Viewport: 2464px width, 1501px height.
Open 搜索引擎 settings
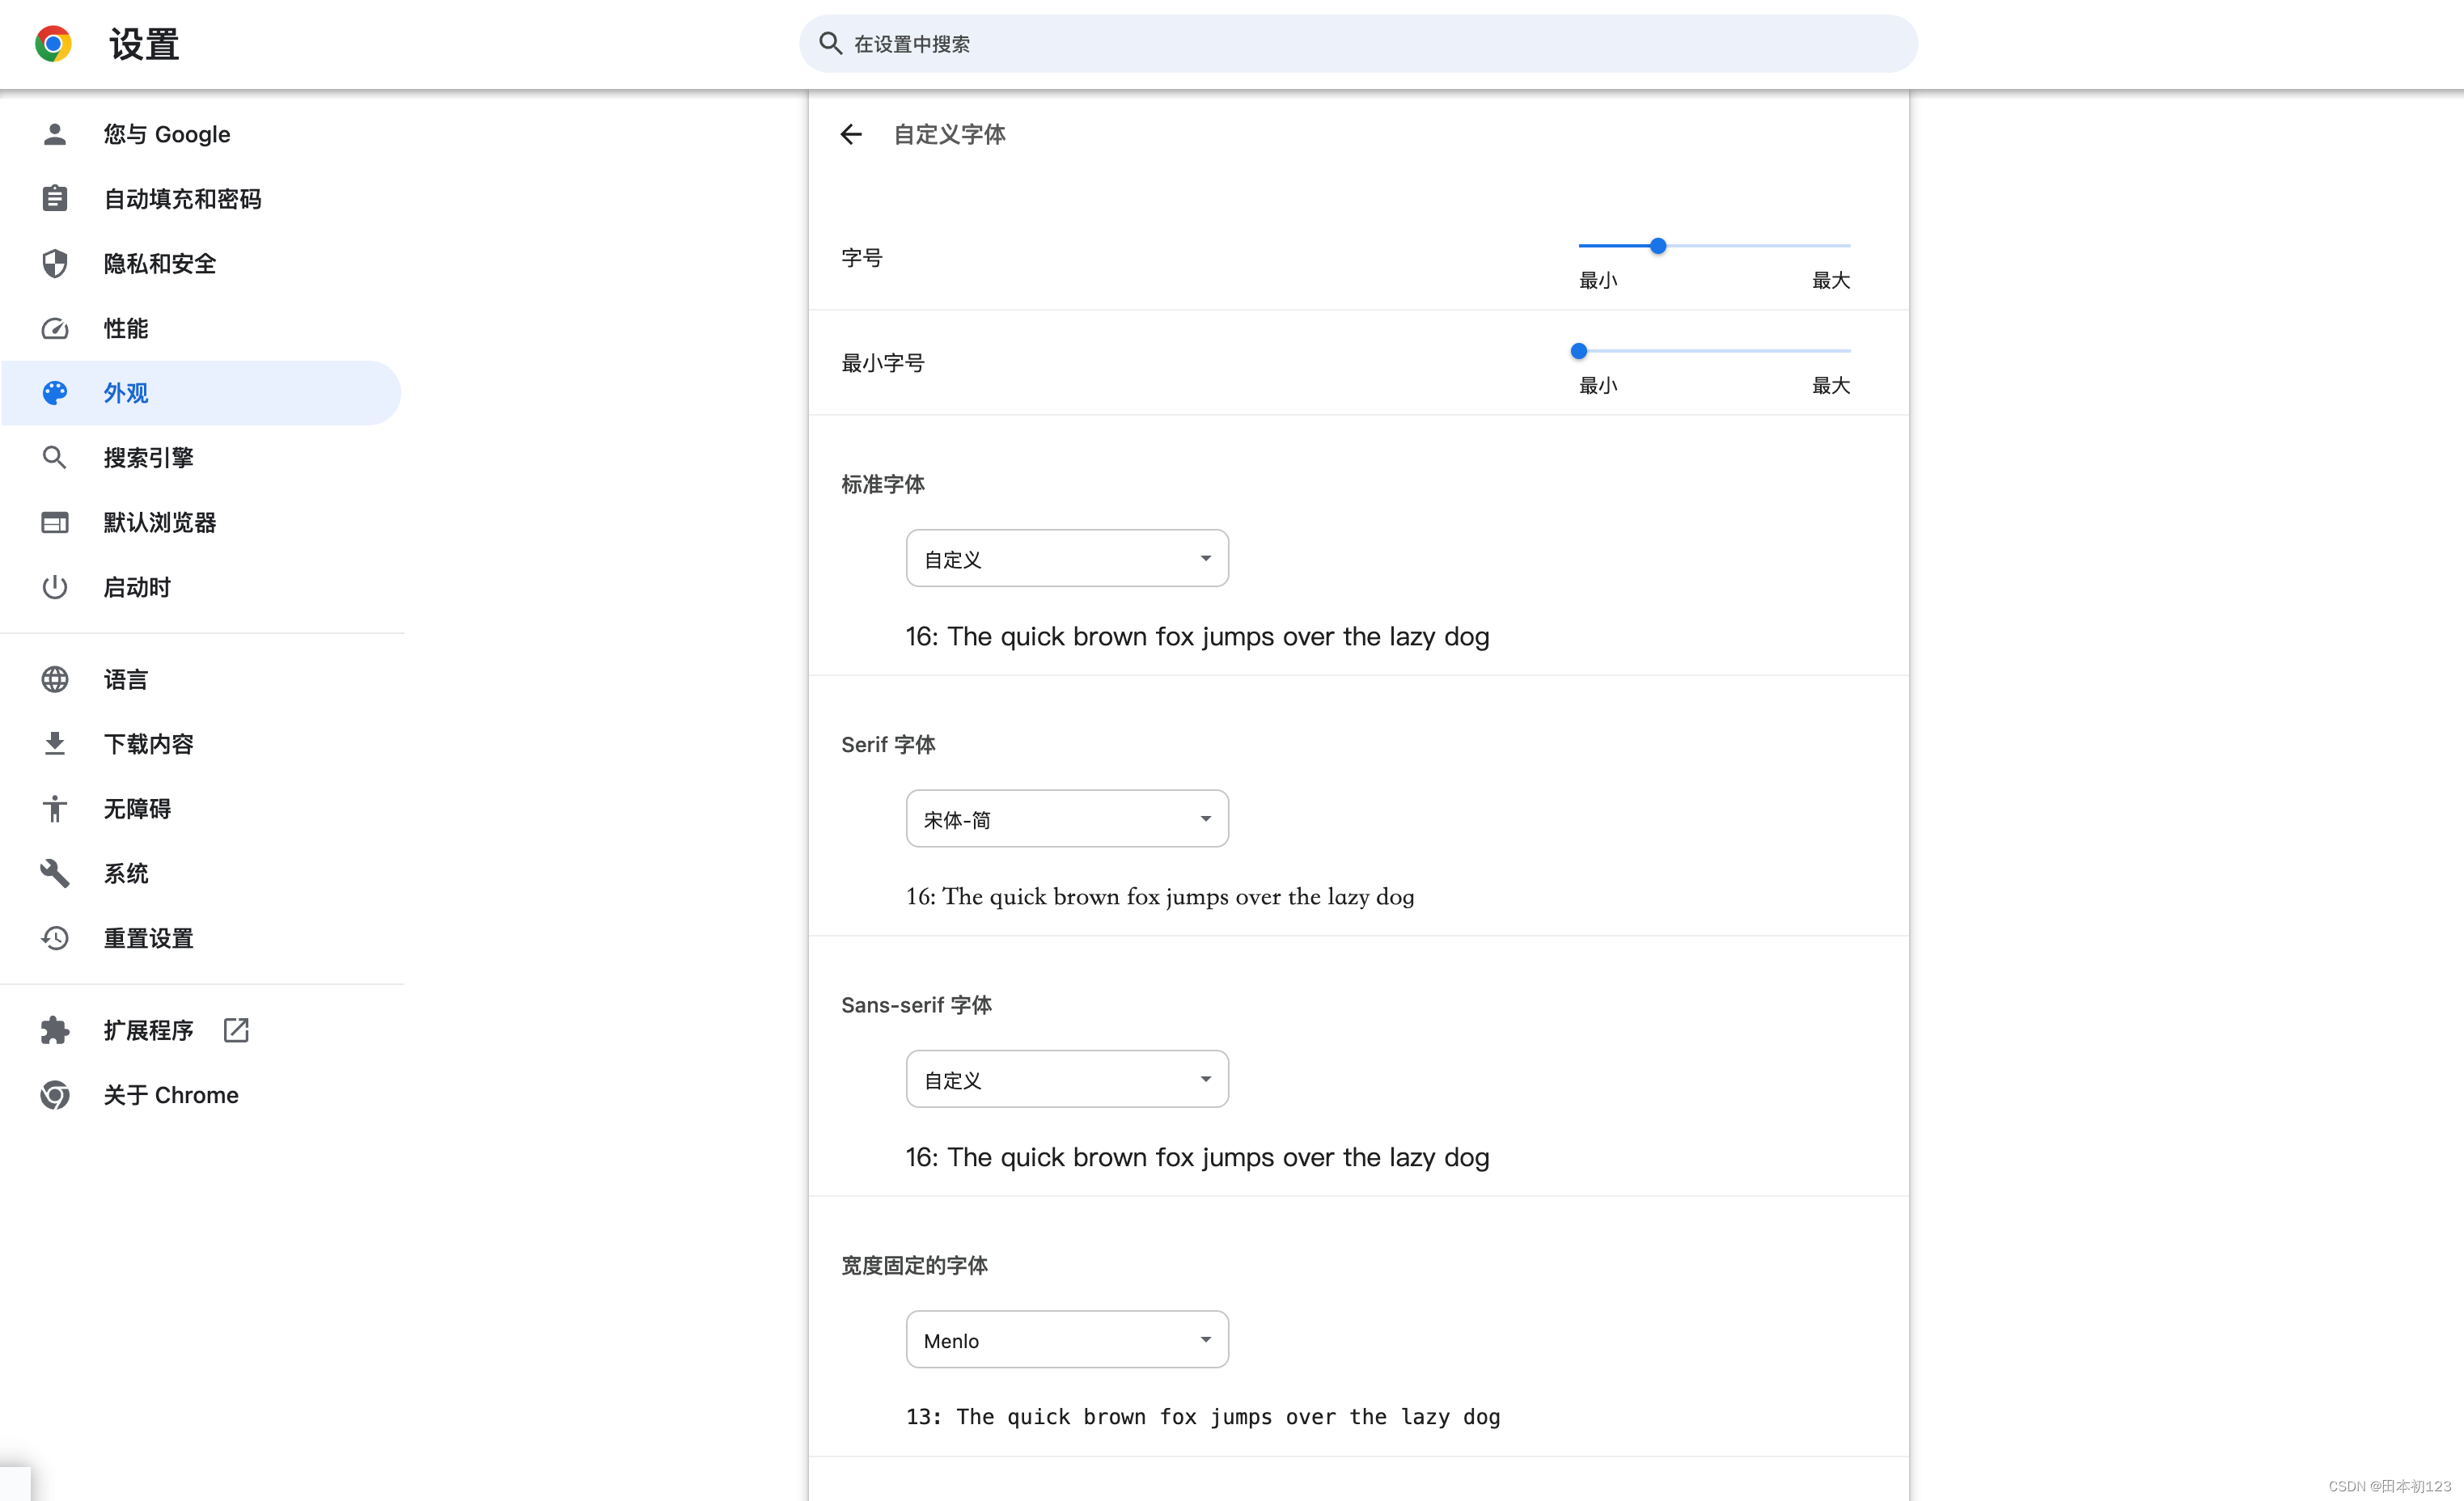coord(202,458)
